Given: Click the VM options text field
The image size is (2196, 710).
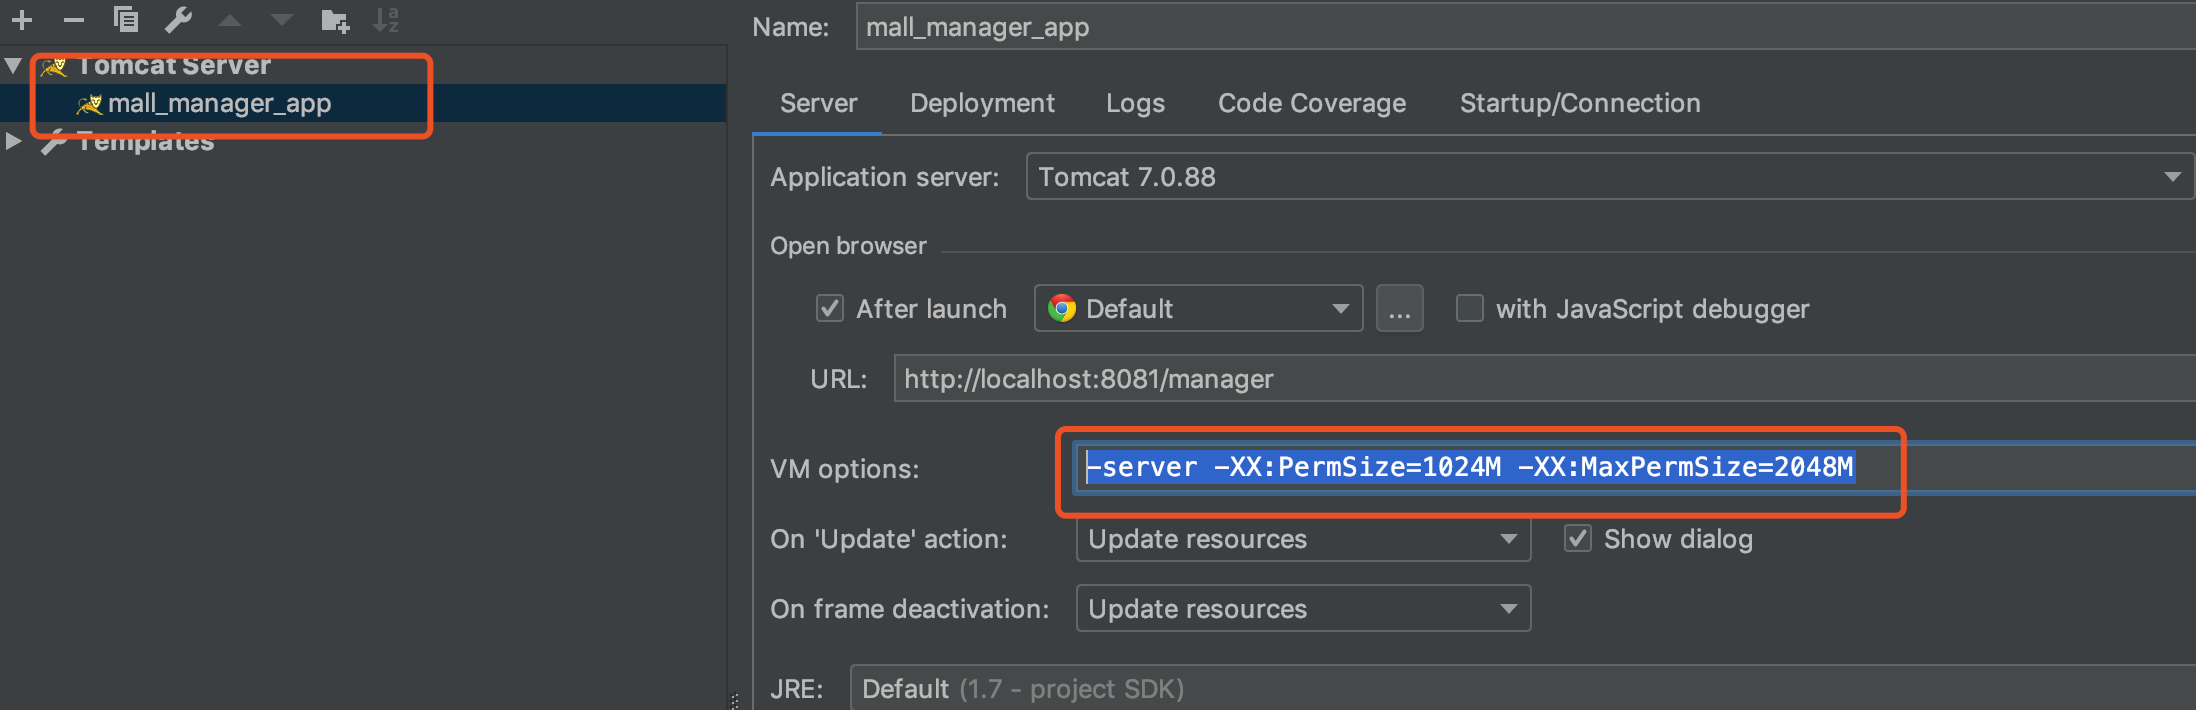Looking at the screenshot, I should tap(1634, 467).
